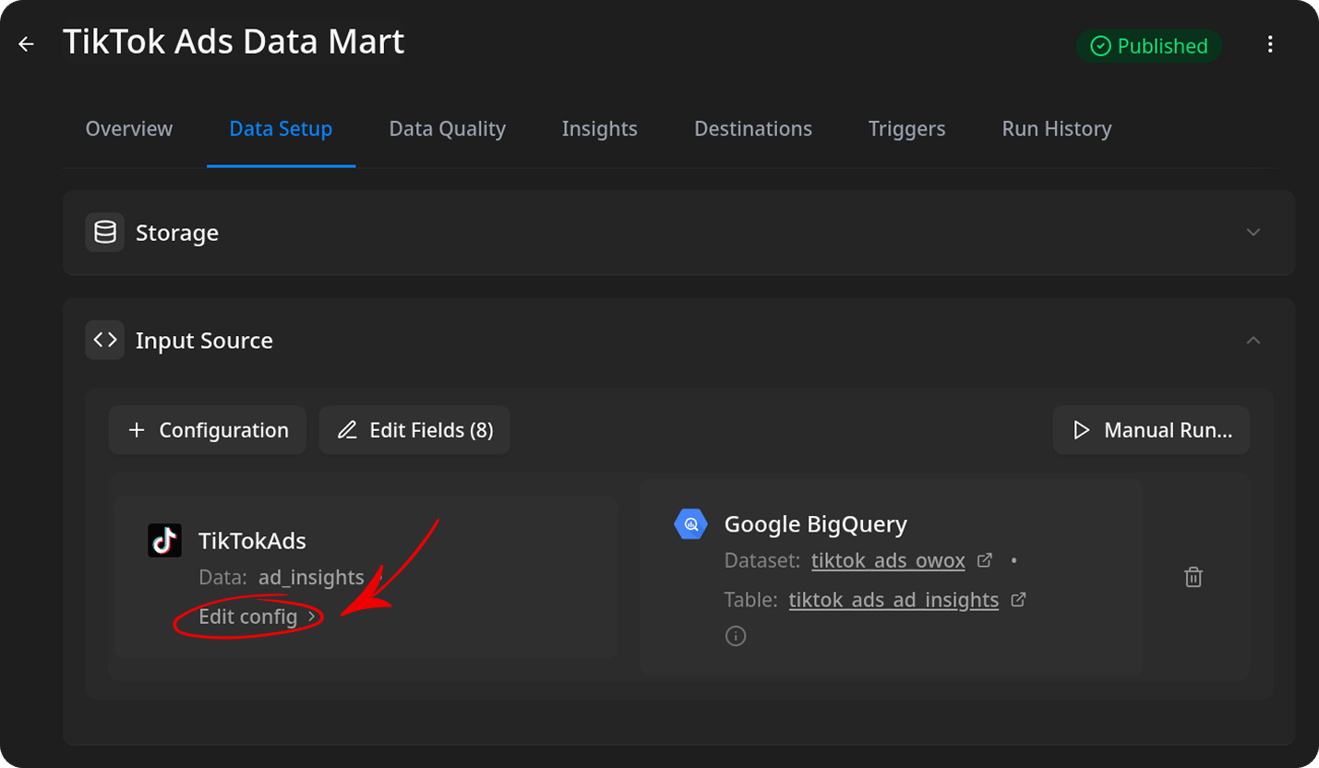Delete the configuration with the trash icon
The height and width of the screenshot is (768, 1319).
coord(1193,577)
